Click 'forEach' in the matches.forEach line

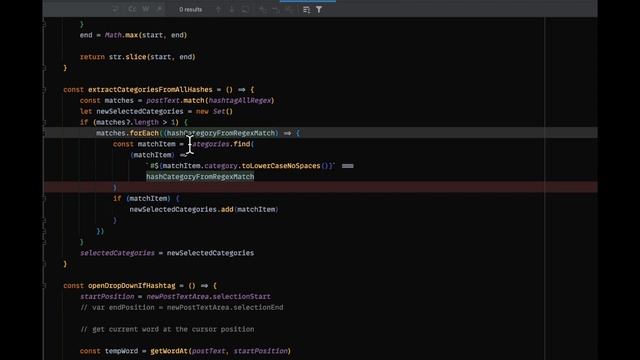[x=144, y=133]
